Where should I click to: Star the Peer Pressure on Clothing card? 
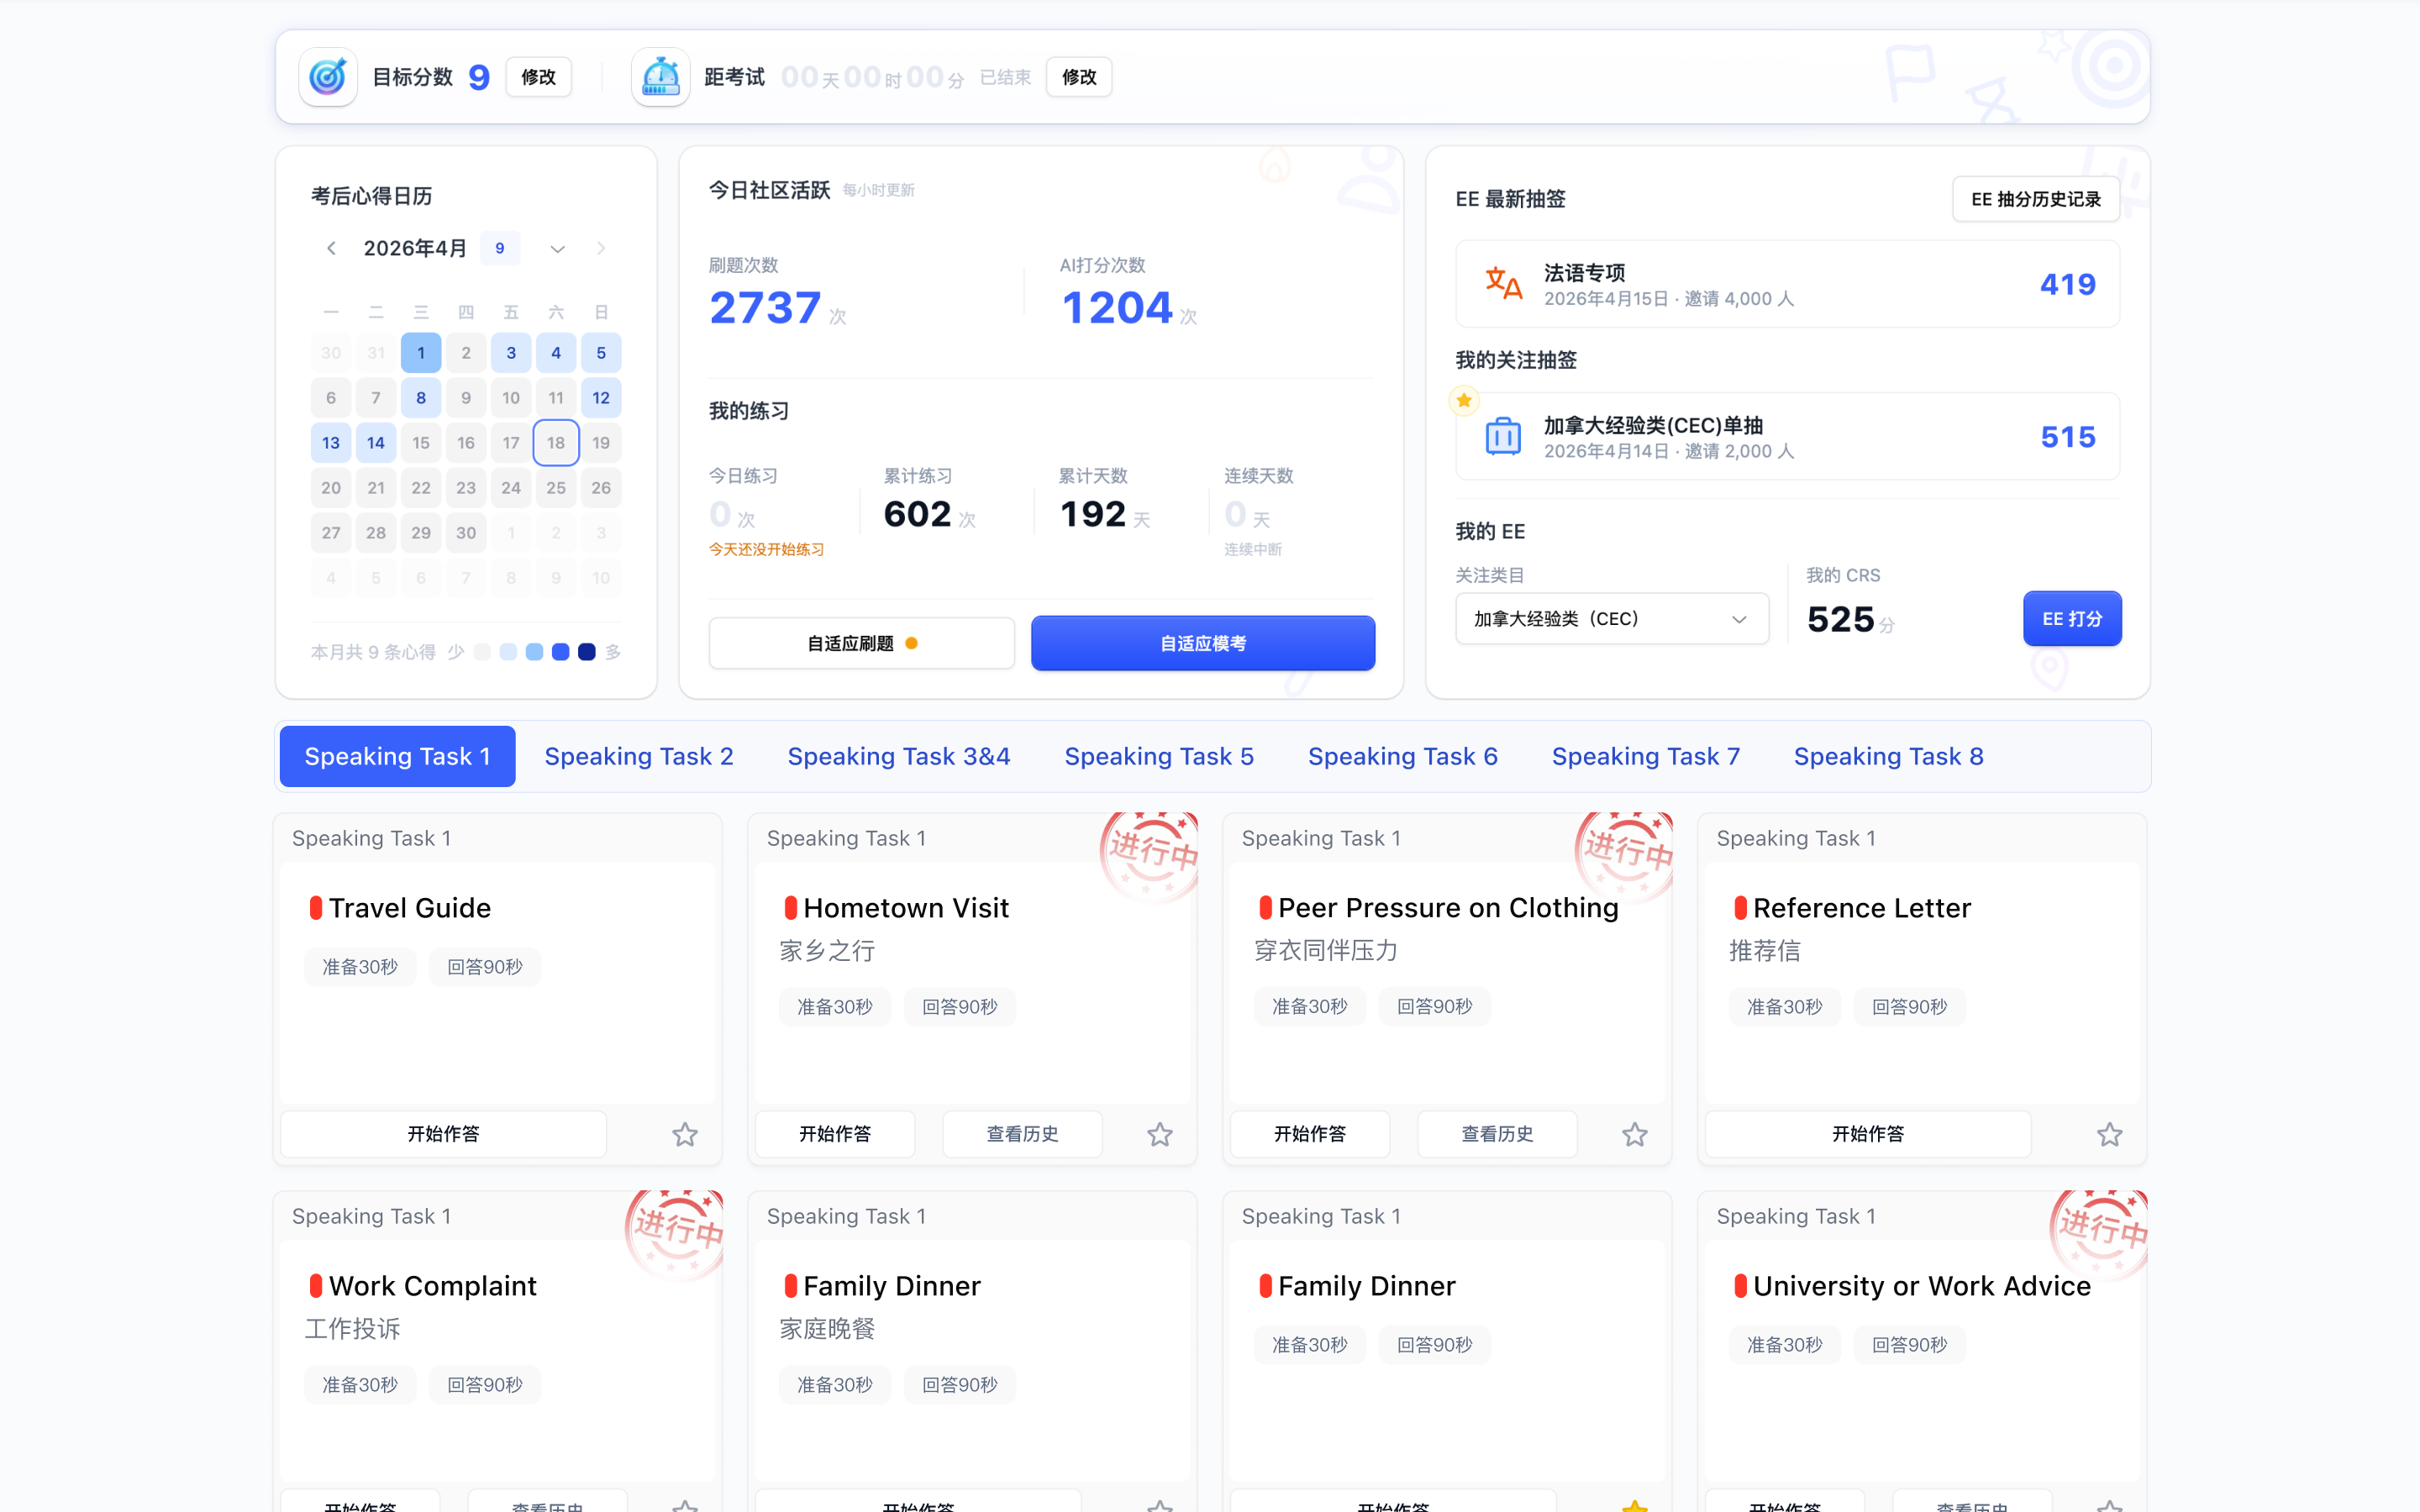click(x=1634, y=1134)
